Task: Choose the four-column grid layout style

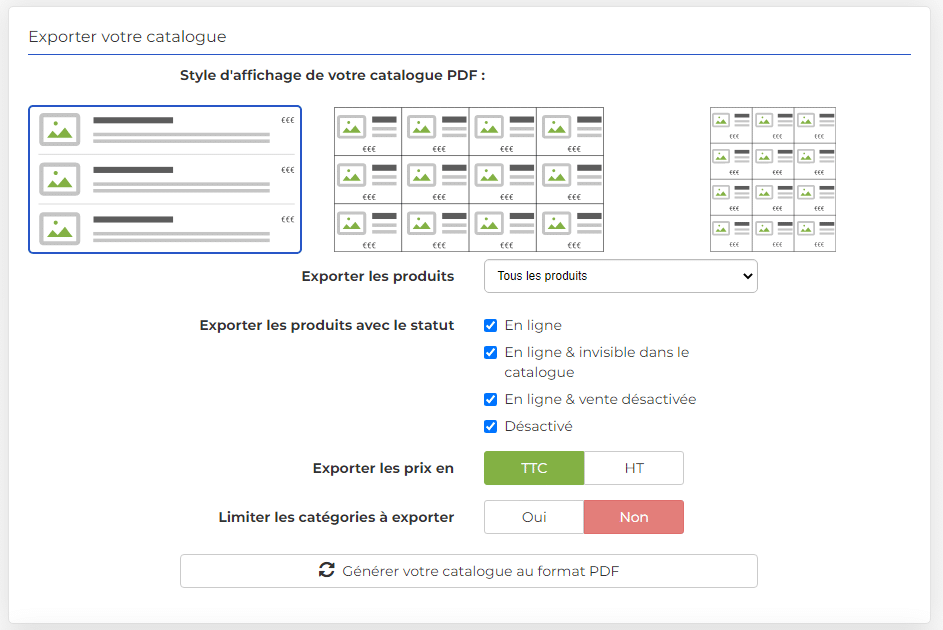Action: (468, 179)
